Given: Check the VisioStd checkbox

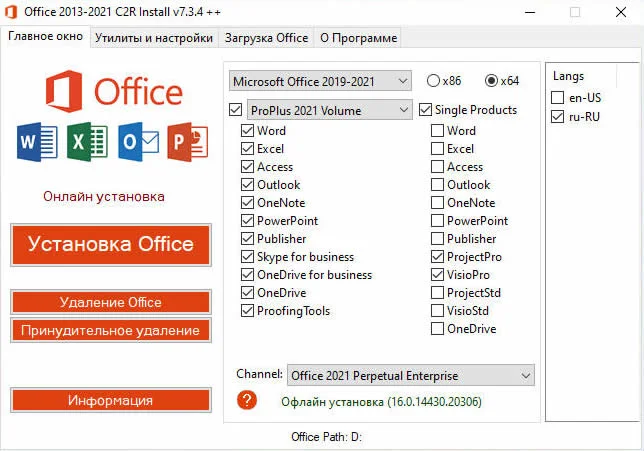Looking at the screenshot, I should (437, 311).
